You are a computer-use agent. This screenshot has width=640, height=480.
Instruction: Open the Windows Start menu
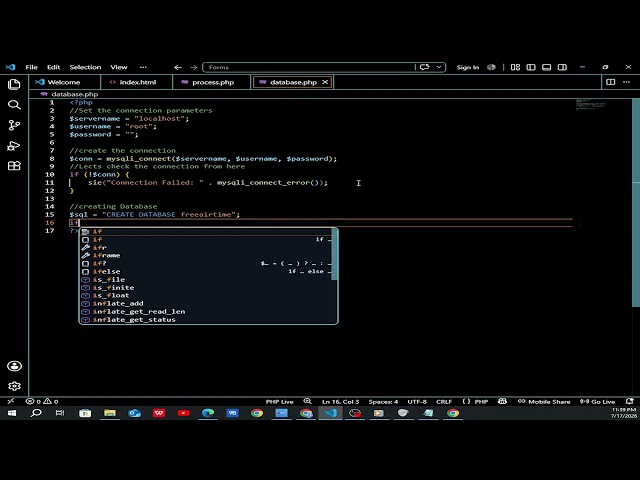tap(12, 413)
